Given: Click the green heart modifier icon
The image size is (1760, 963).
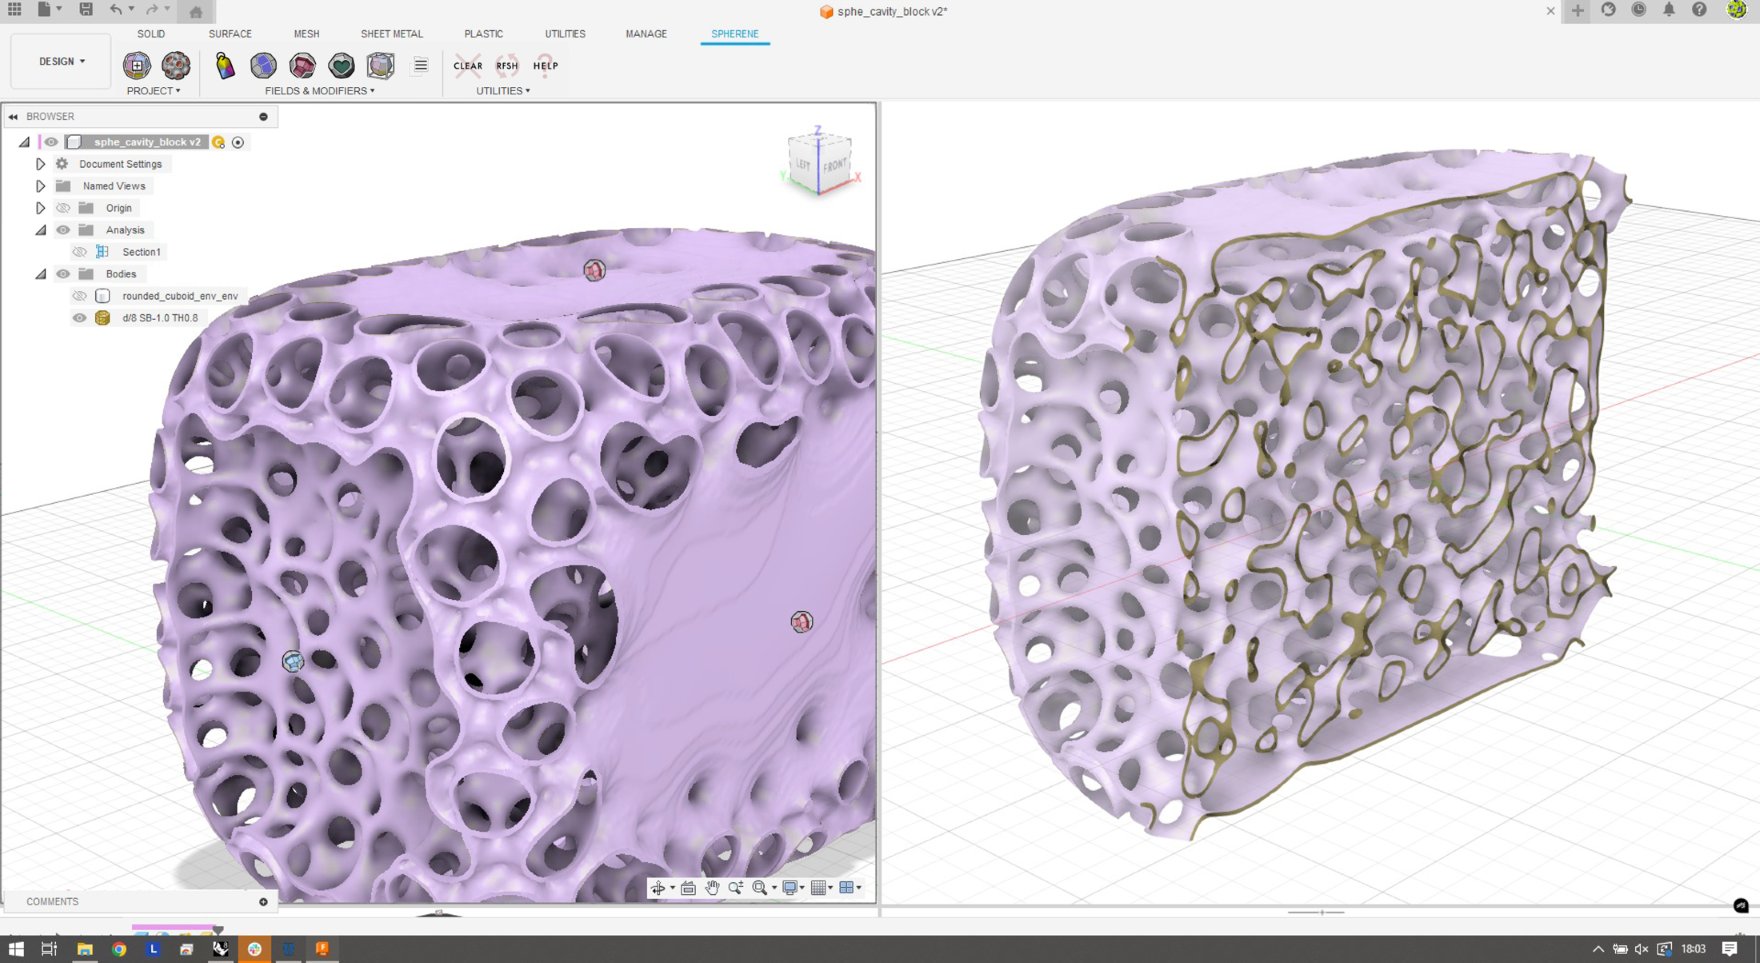Looking at the screenshot, I should coord(341,65).
